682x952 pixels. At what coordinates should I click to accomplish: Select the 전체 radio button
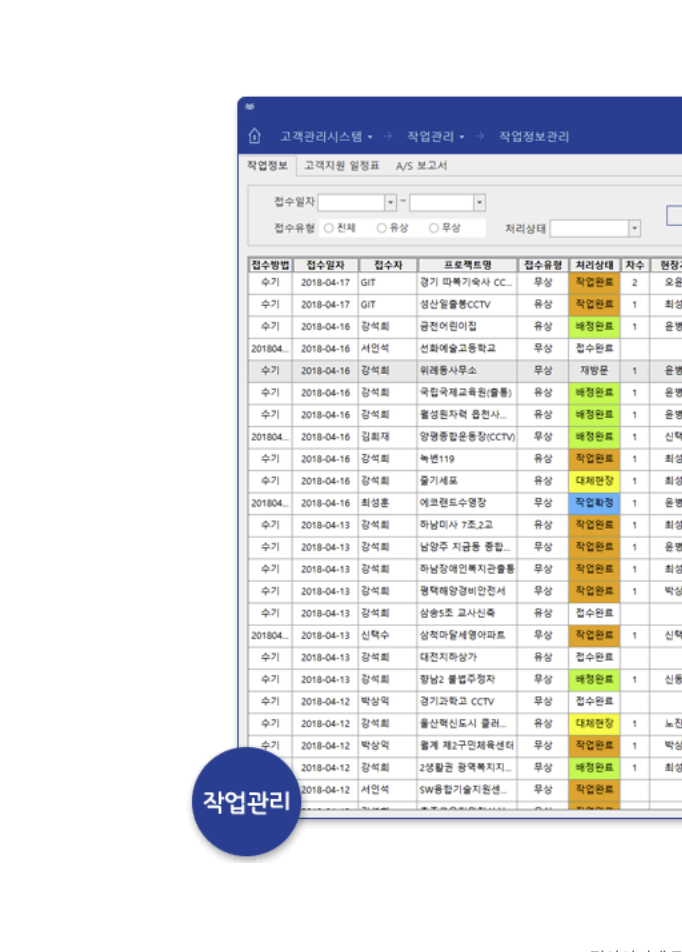(x=328, y=228)
